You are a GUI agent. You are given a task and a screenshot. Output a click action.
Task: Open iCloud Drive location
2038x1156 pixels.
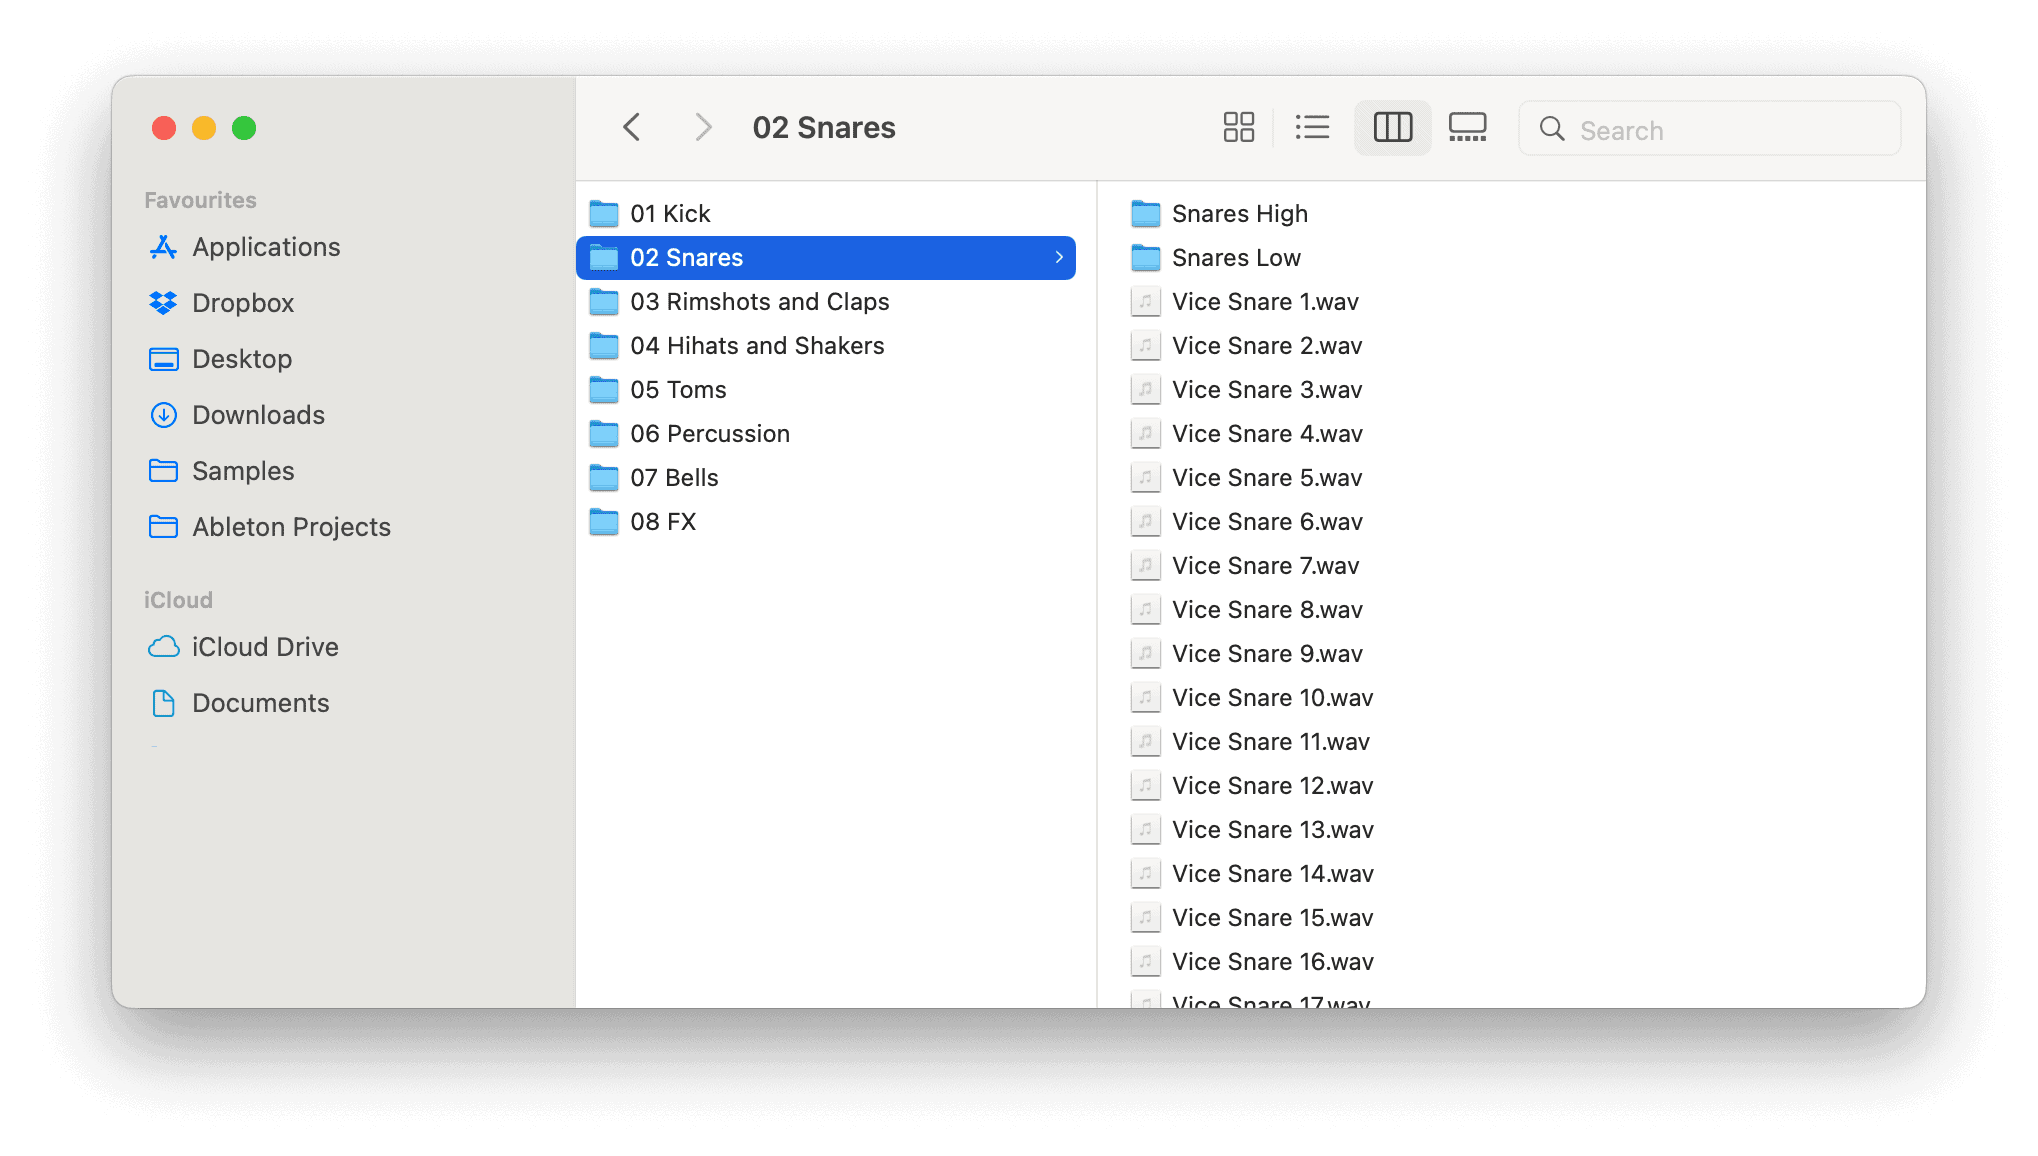pyautogui.click(x=265, y=647)
